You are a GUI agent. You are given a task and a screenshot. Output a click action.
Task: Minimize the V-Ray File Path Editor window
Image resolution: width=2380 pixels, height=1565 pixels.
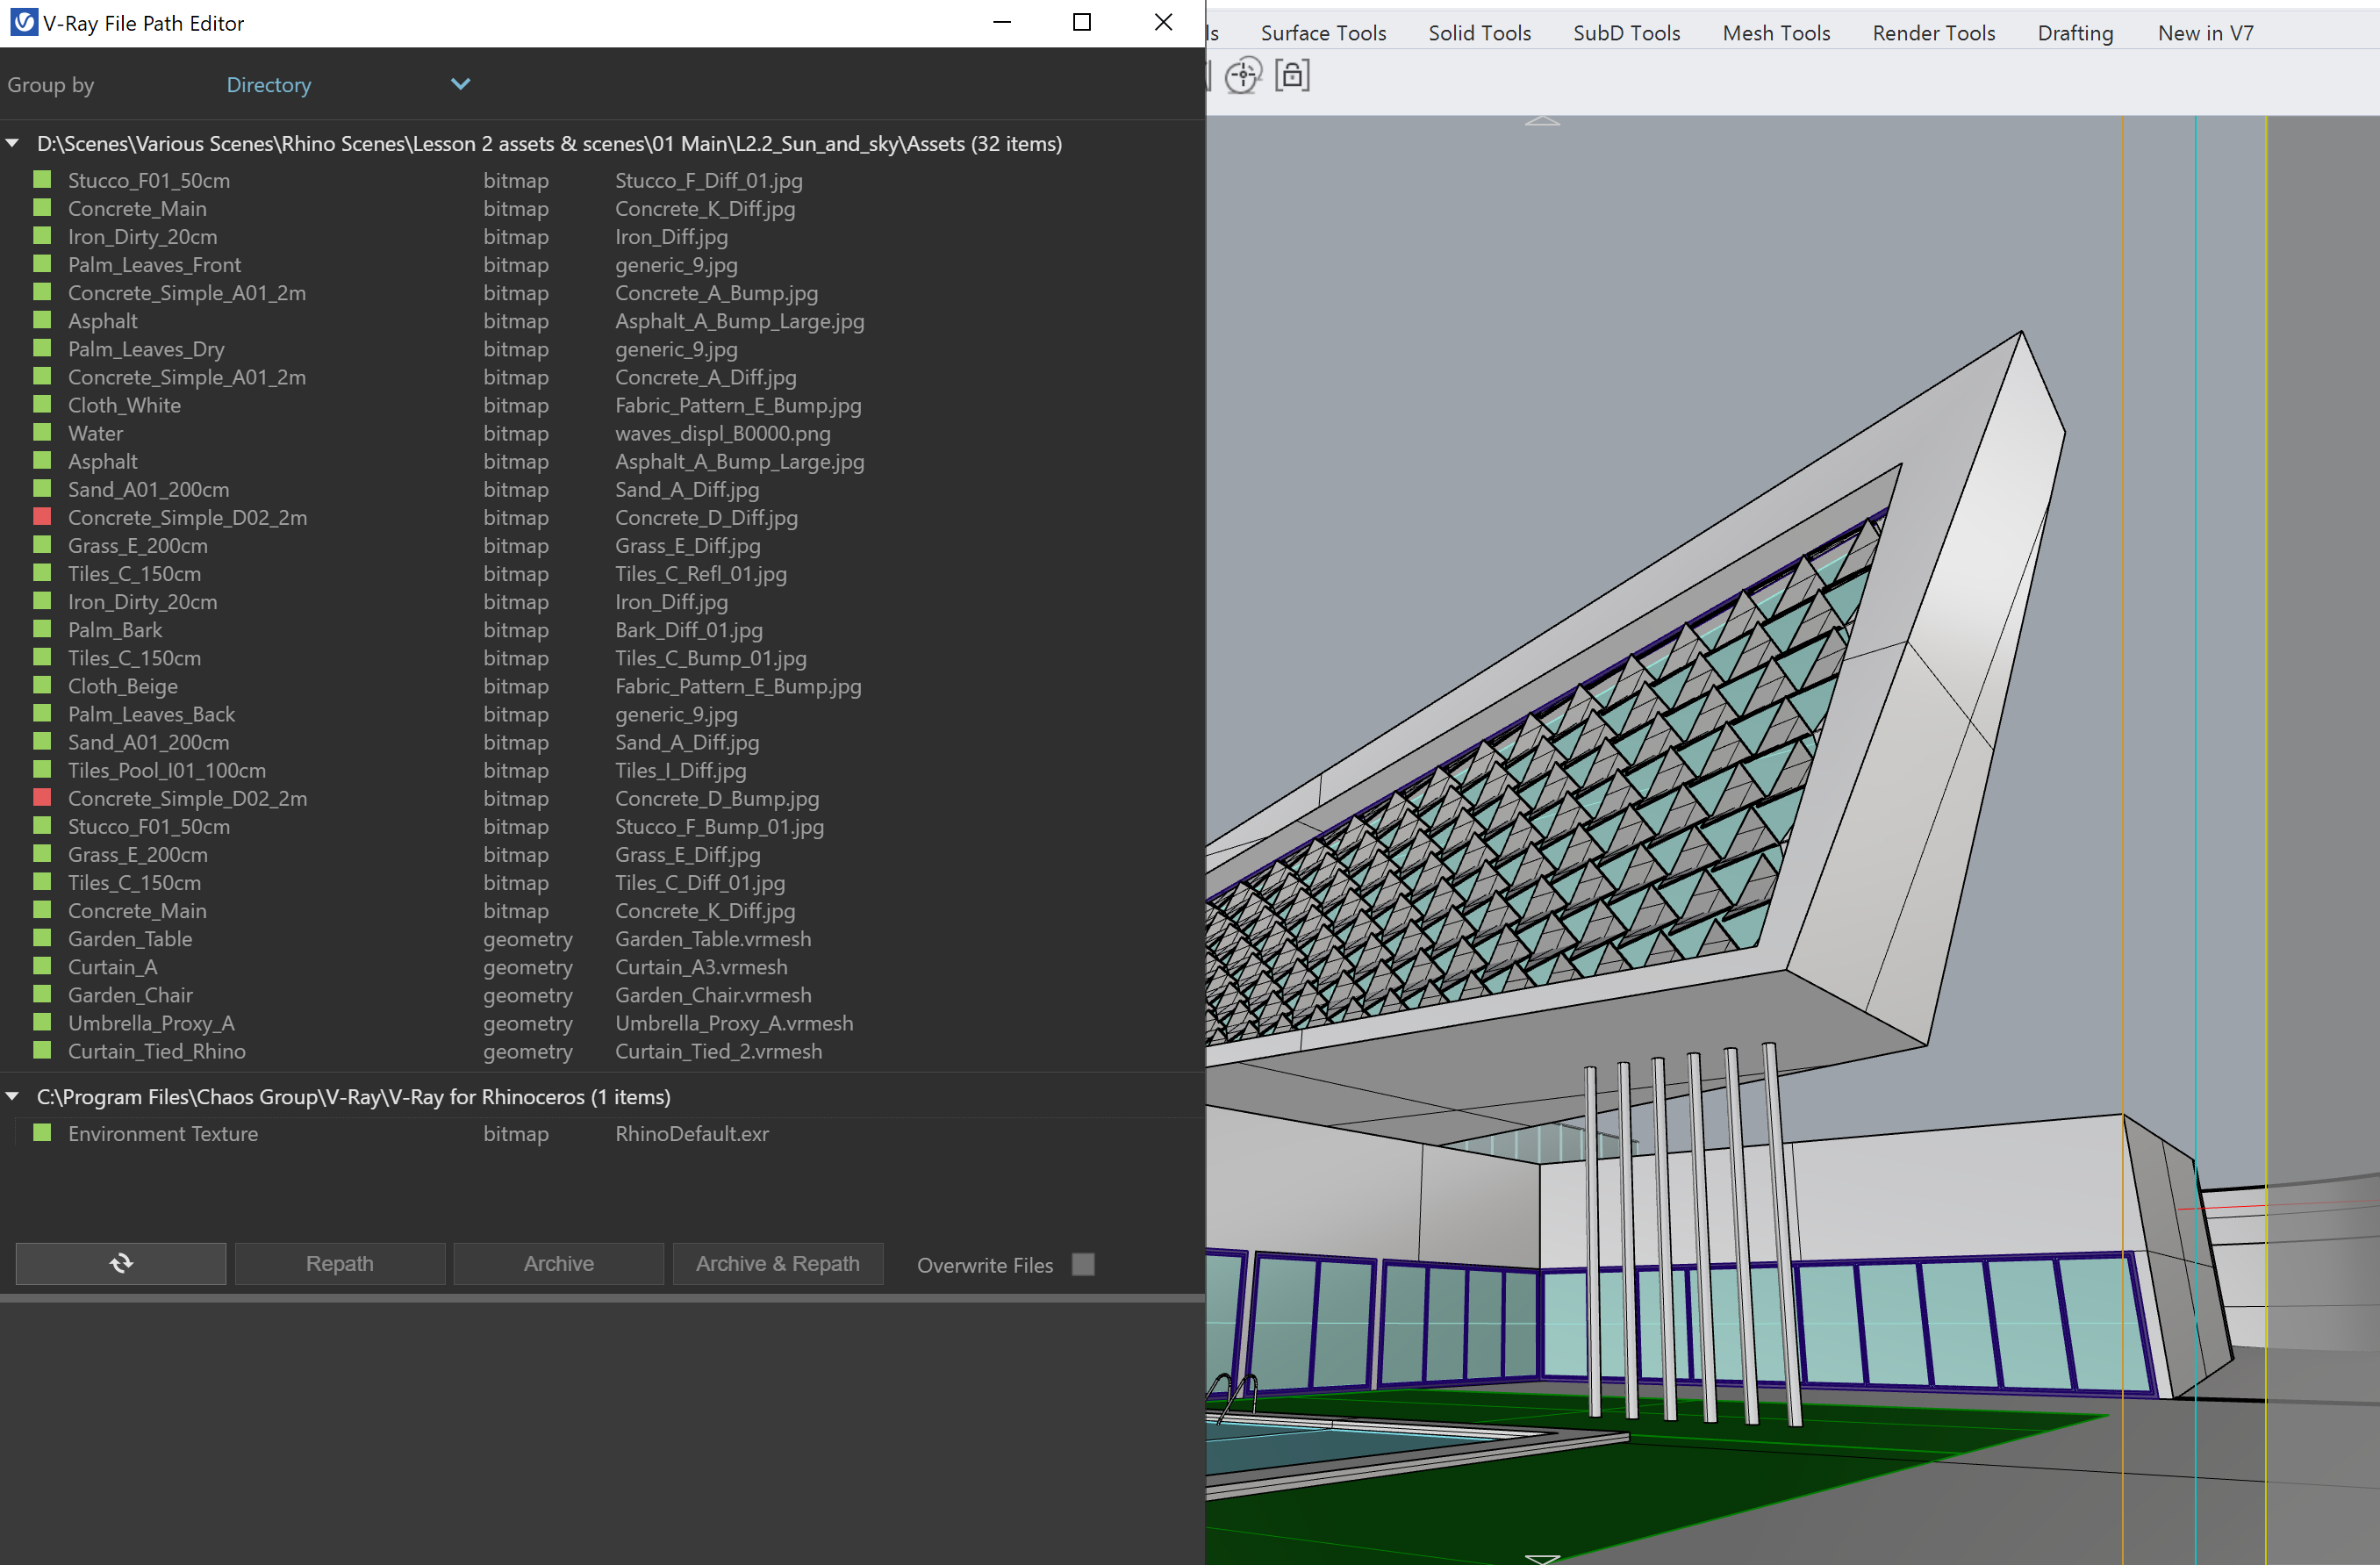[x=1002, y=22]
